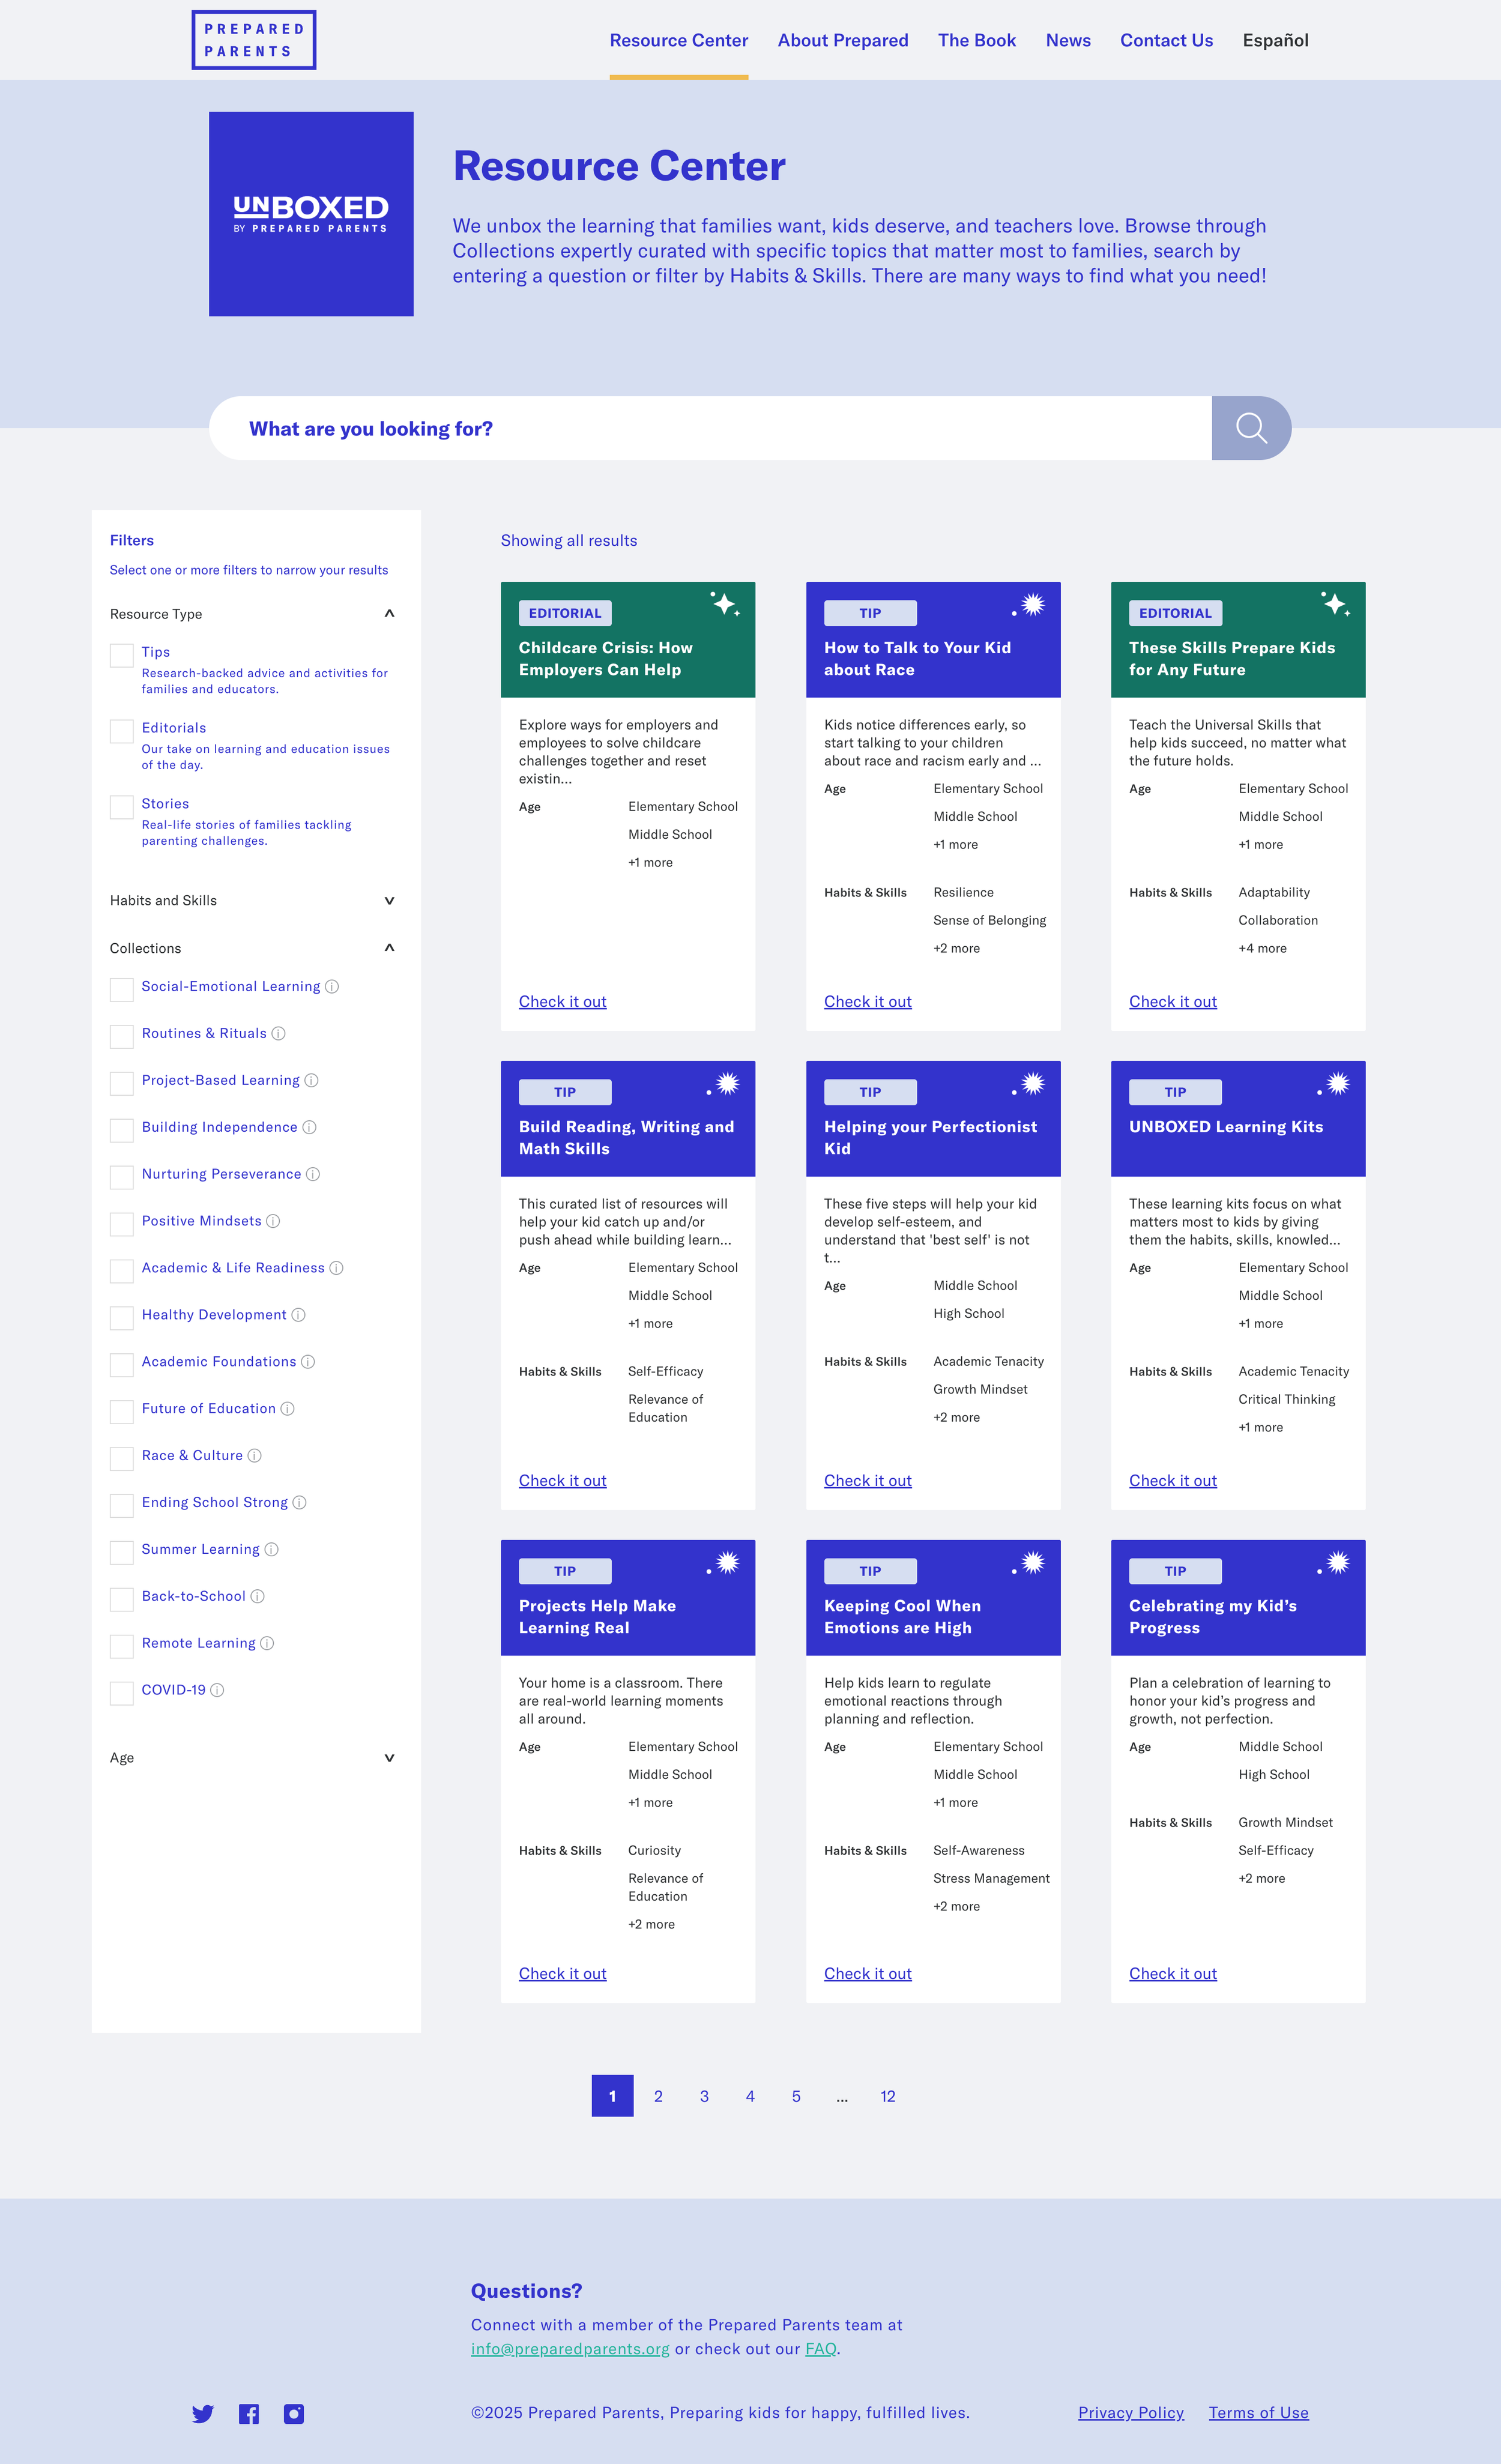Click info icon next to COVID-19
Image resolution: width=1501 pixels, height=2464 pixels.
coord(217,1690)
